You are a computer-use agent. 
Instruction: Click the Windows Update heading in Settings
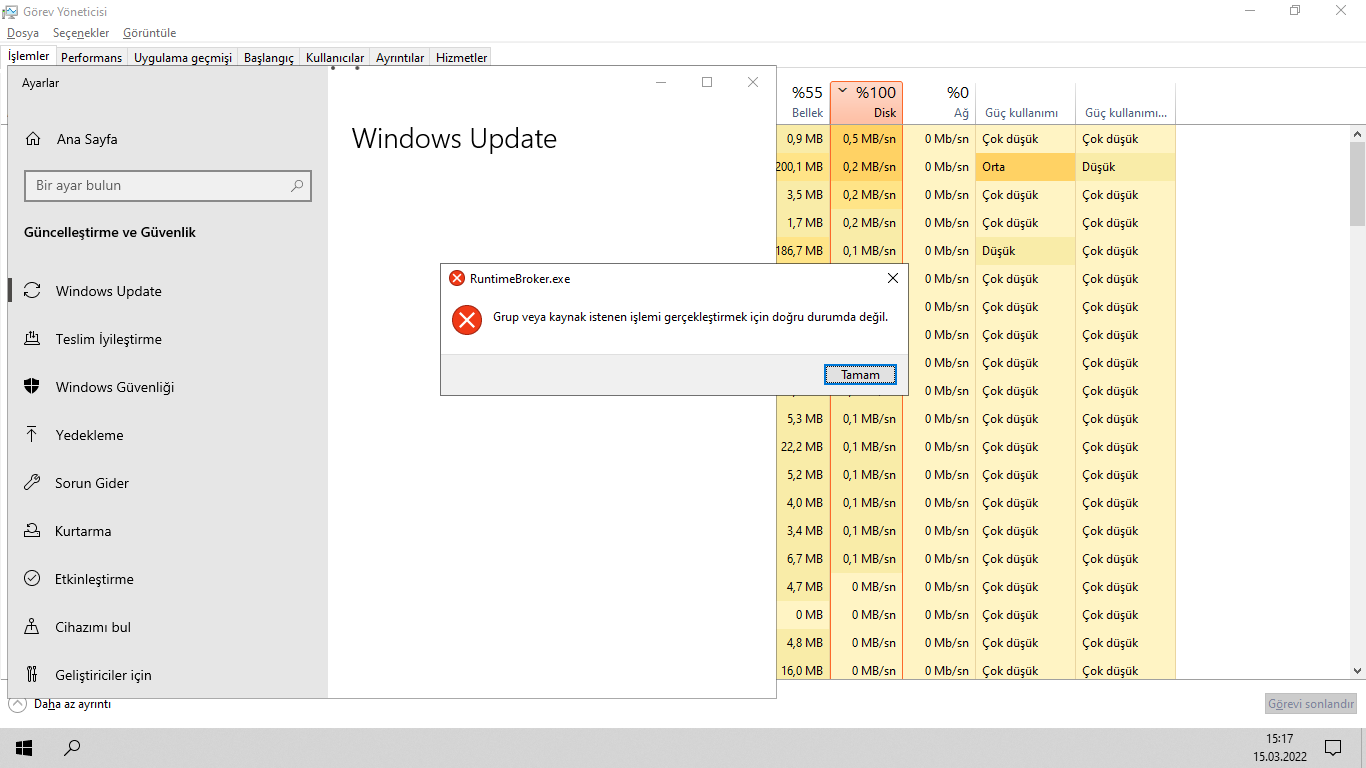click(x=454, y=138)
